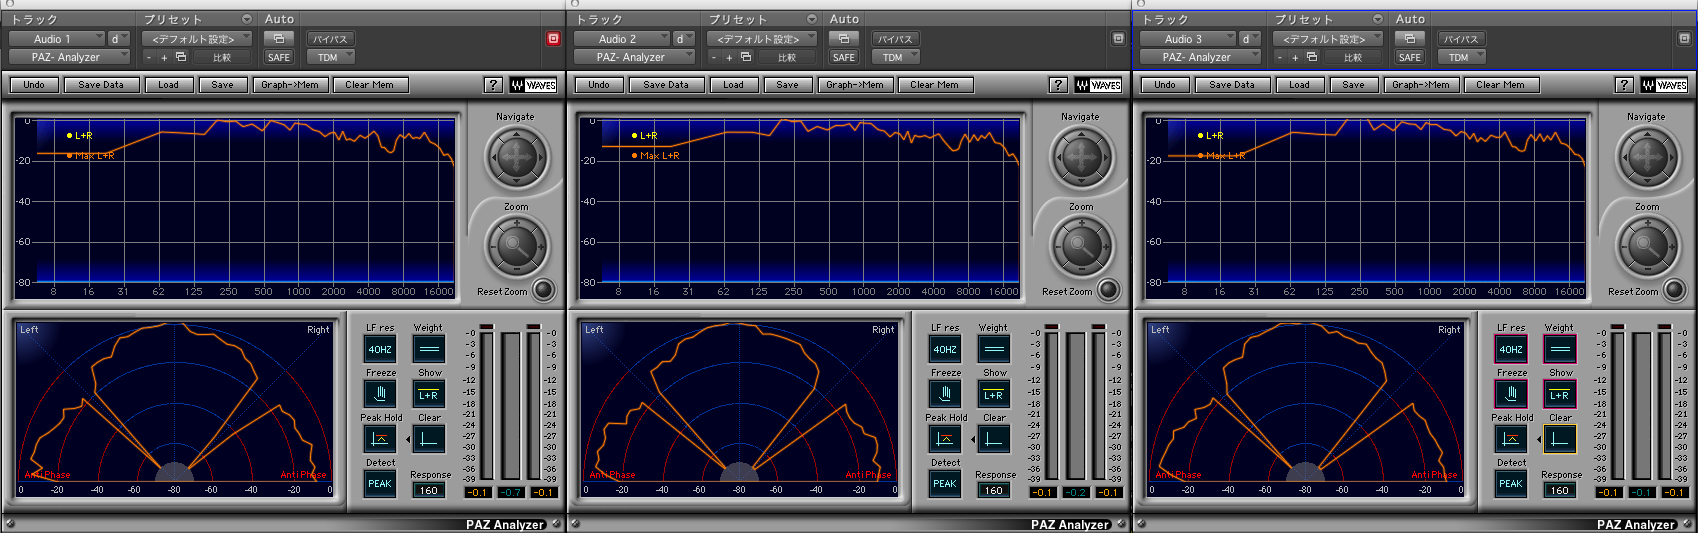Screen dimensions: 1698x533
Task: Toggle 40HZ LF res in Audio 1 analyzer
Action: 380,348
